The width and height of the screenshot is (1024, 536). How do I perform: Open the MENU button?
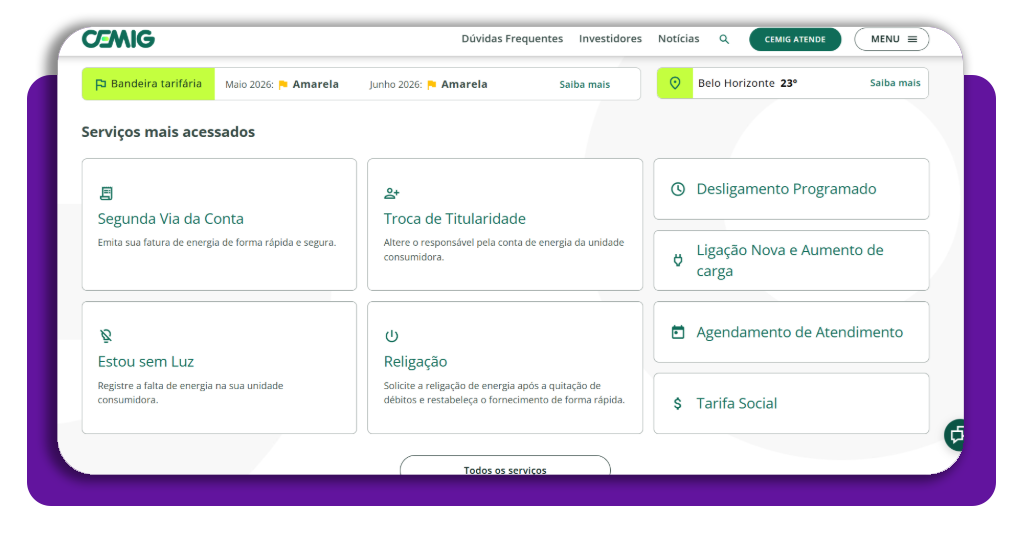click(x=891, y=39)
